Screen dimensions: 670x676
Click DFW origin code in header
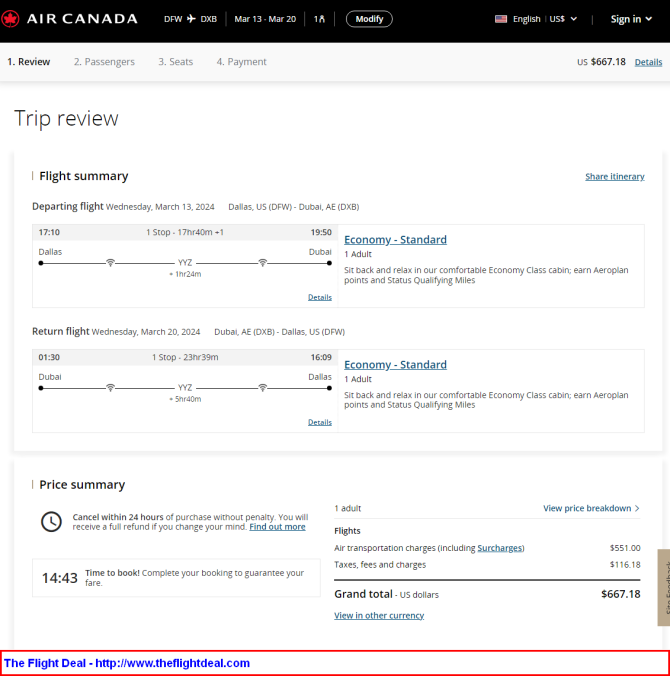(173, 19)
